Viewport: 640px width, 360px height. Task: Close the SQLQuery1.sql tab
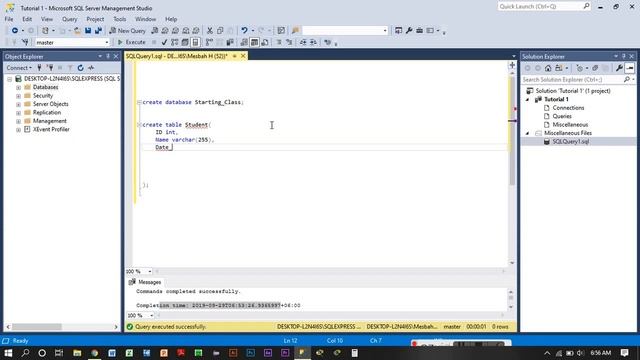pyautogui.click(x=243, y=56)
